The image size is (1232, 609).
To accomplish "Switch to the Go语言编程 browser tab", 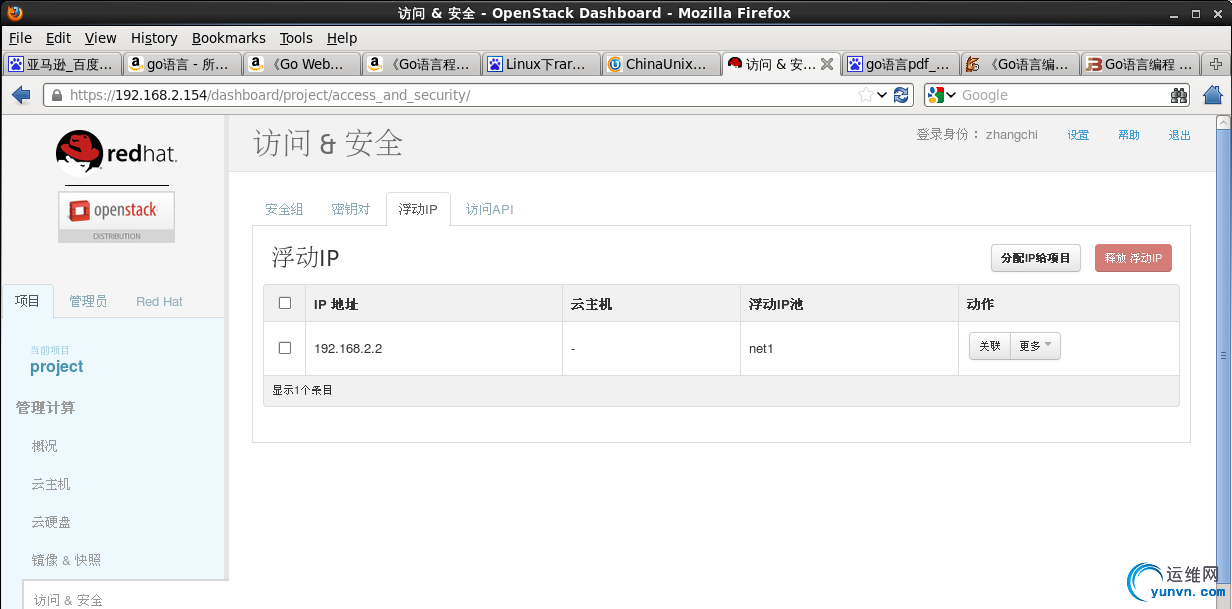I will point(1140,64).
